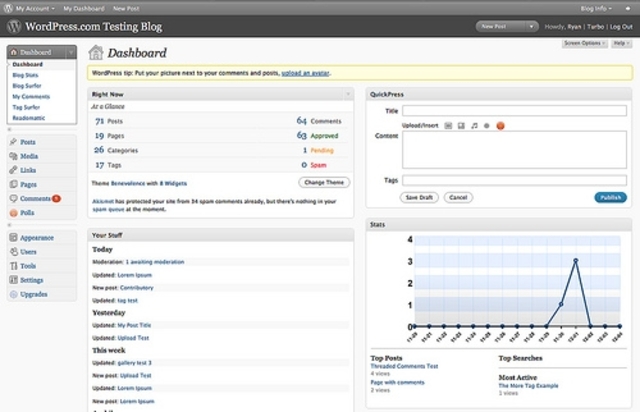The width and height of the screenshot is (640, 412).
Task: Collapse the sidebar with top separator arrow
Action: [10, 129]
